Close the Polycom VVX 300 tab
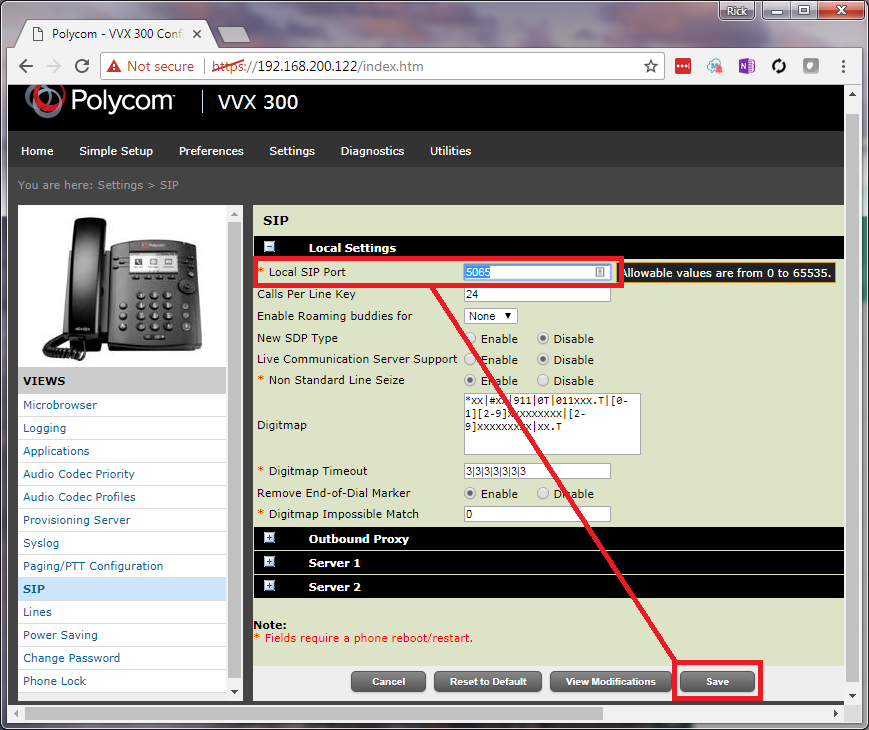 tap(197, 34)
